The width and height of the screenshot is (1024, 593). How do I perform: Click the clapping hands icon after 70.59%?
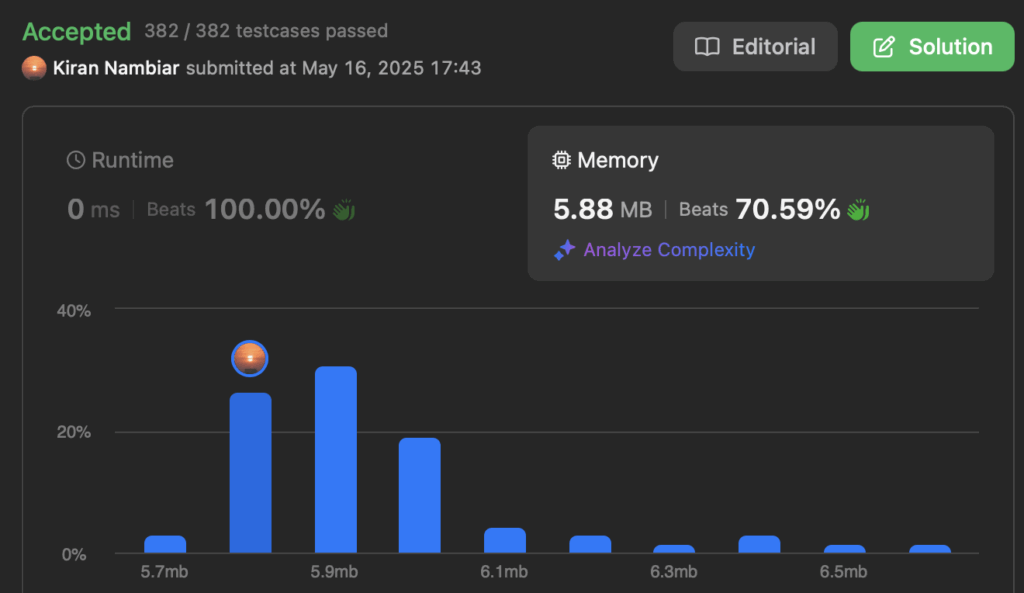coord(858,210)
